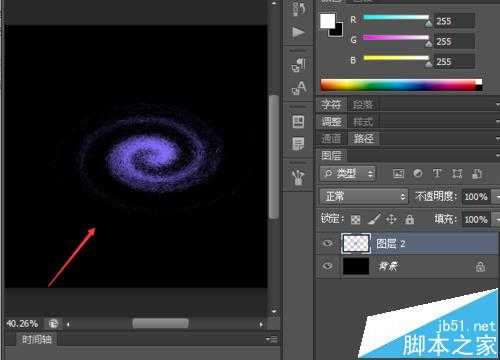The image size is (500, 360).
Task: Open the 通道 panel group menu arrow
Action: (497, 138)
